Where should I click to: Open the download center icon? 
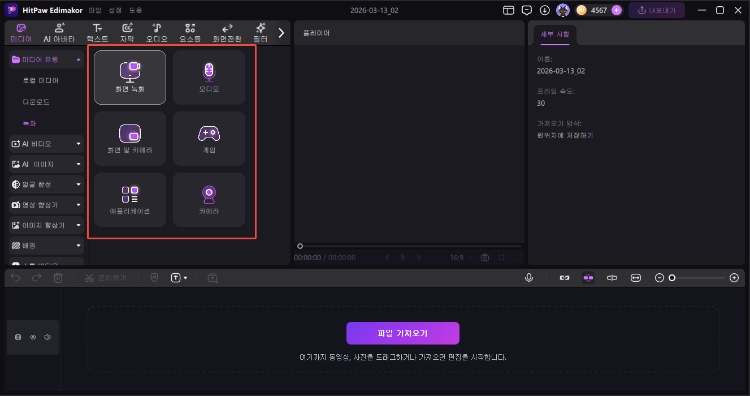tap(545, 10)
